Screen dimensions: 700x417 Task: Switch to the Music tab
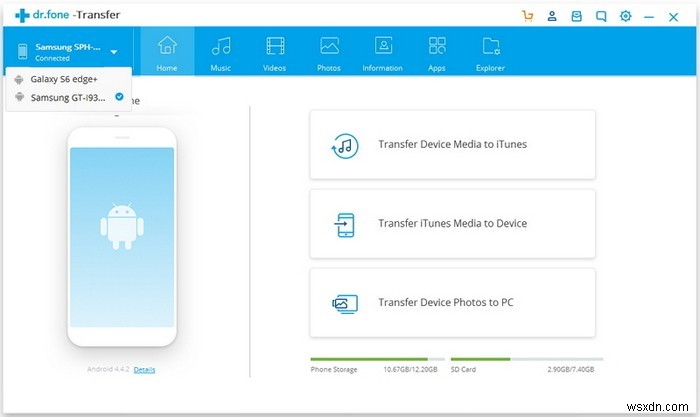(221, 52)
